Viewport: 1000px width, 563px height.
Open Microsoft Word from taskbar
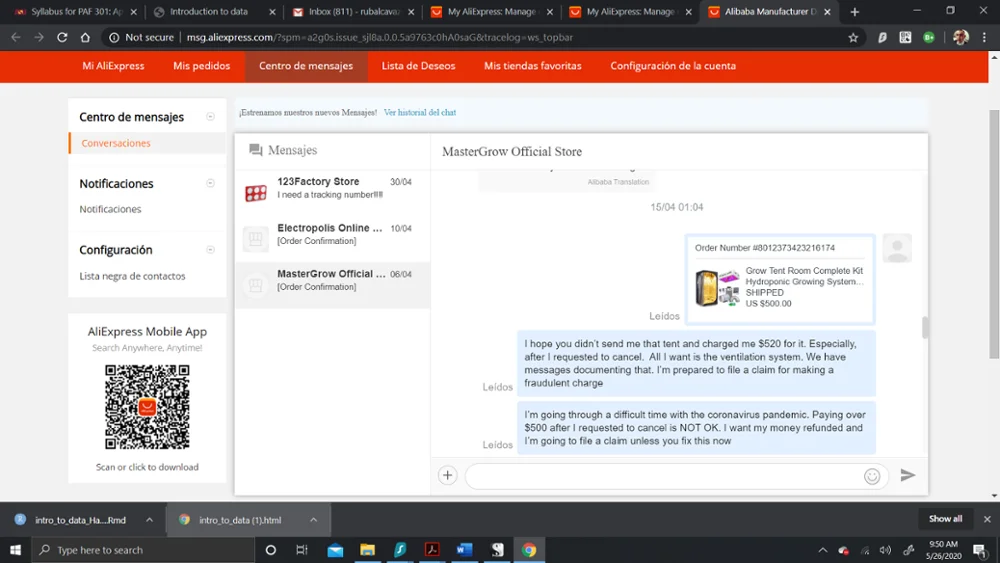pyautogui.click(x=464, y=550)
